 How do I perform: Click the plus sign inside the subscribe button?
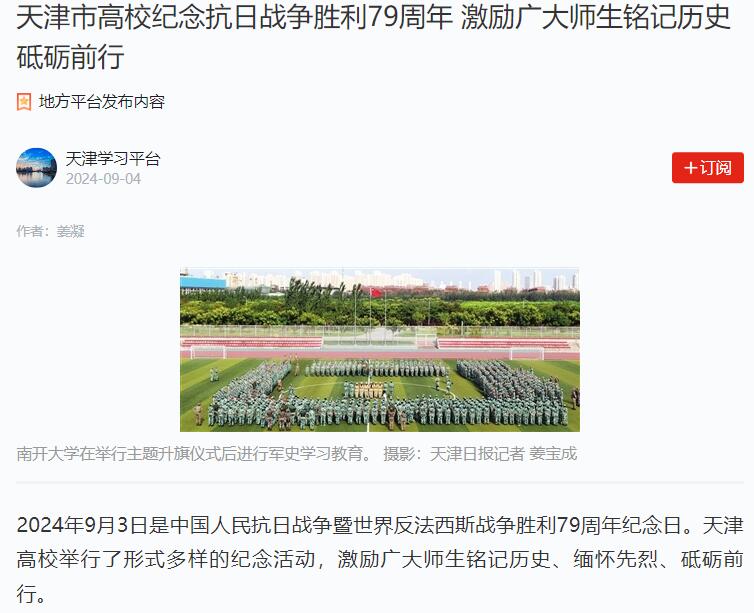coord(691,168)
